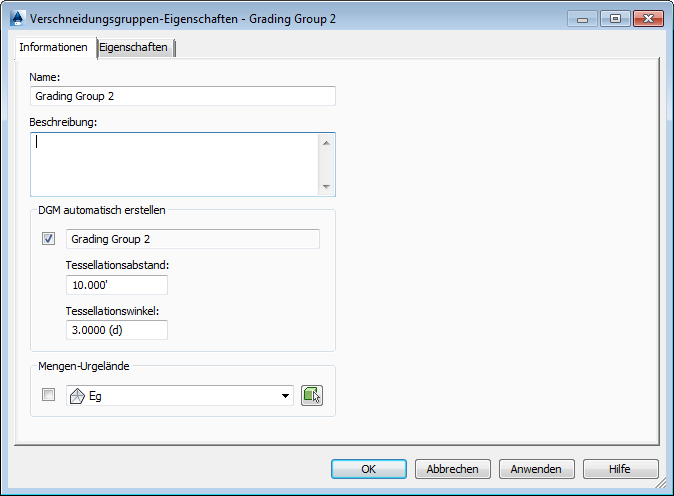Click the AutoCAD app icon in title bar
Screen dimensions: 674x496
(16, 19)
